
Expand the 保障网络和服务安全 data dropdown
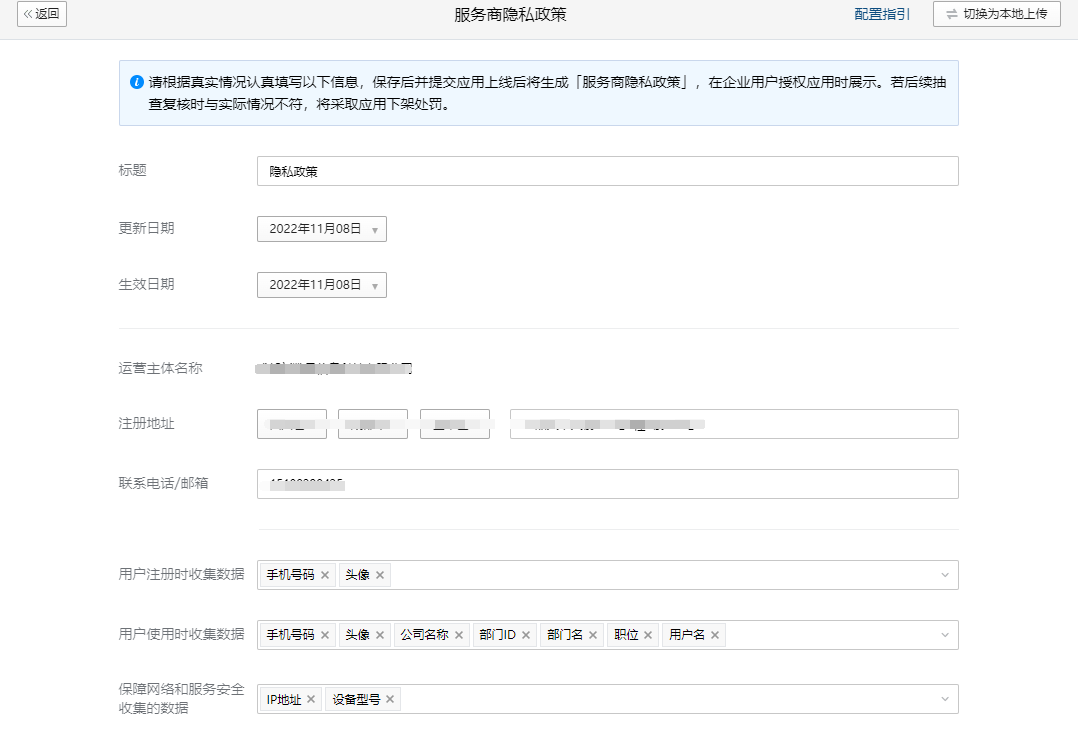pos(944,699)
